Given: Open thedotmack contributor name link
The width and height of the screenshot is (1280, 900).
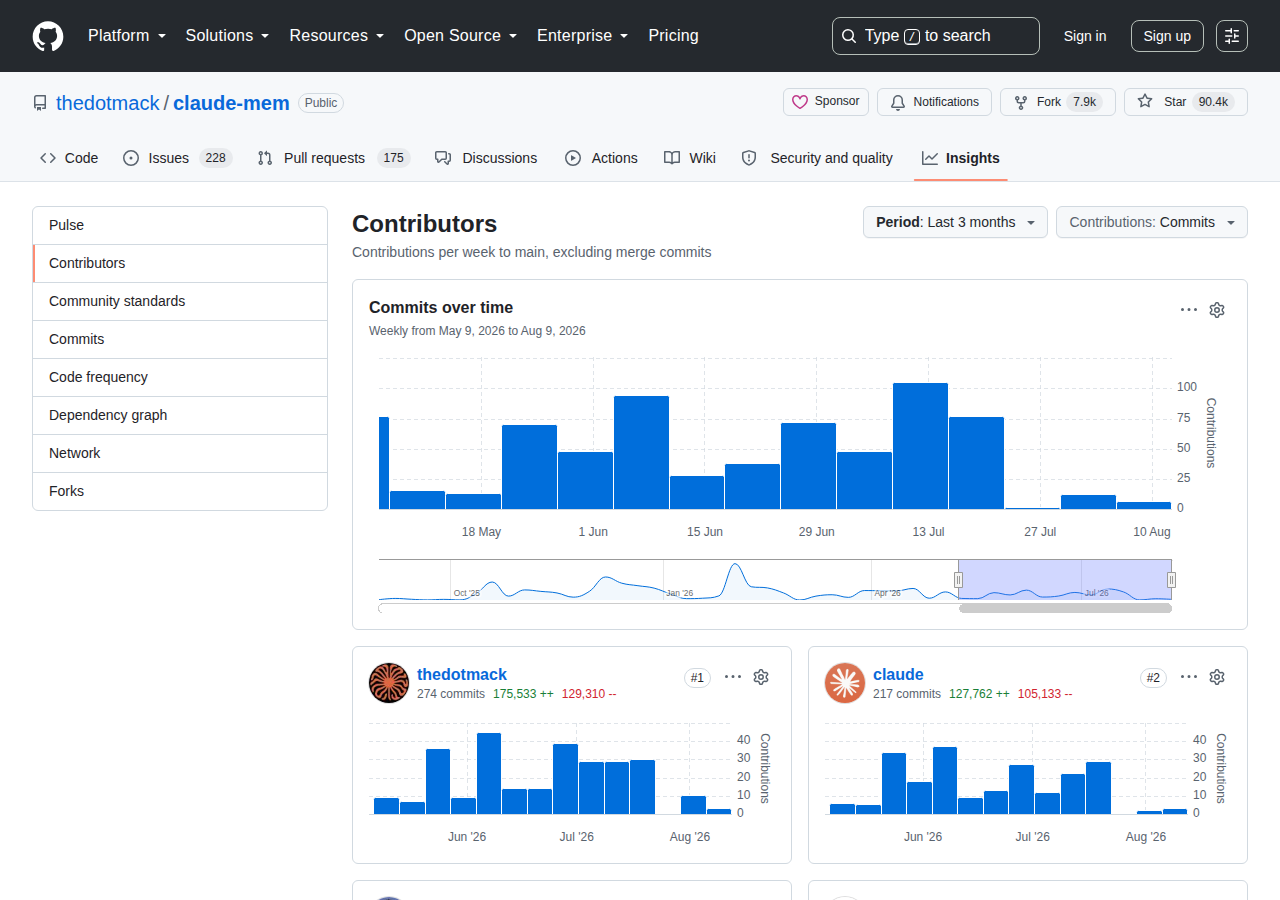Looking at the screenshot, I should pos(462,674).
